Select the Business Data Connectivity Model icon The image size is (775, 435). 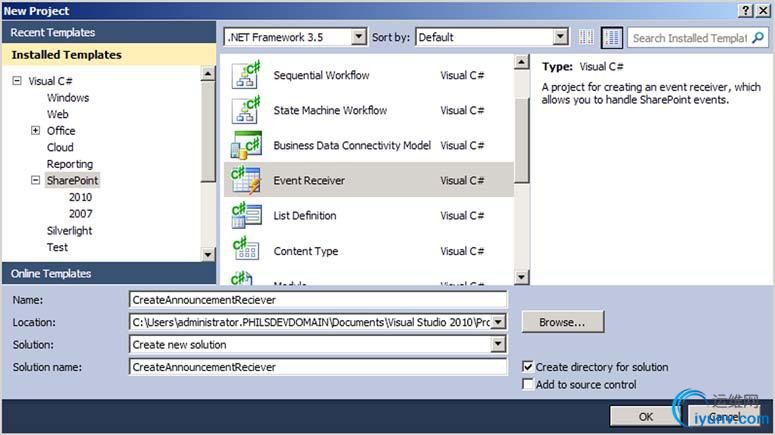click(x=246, y=145)
